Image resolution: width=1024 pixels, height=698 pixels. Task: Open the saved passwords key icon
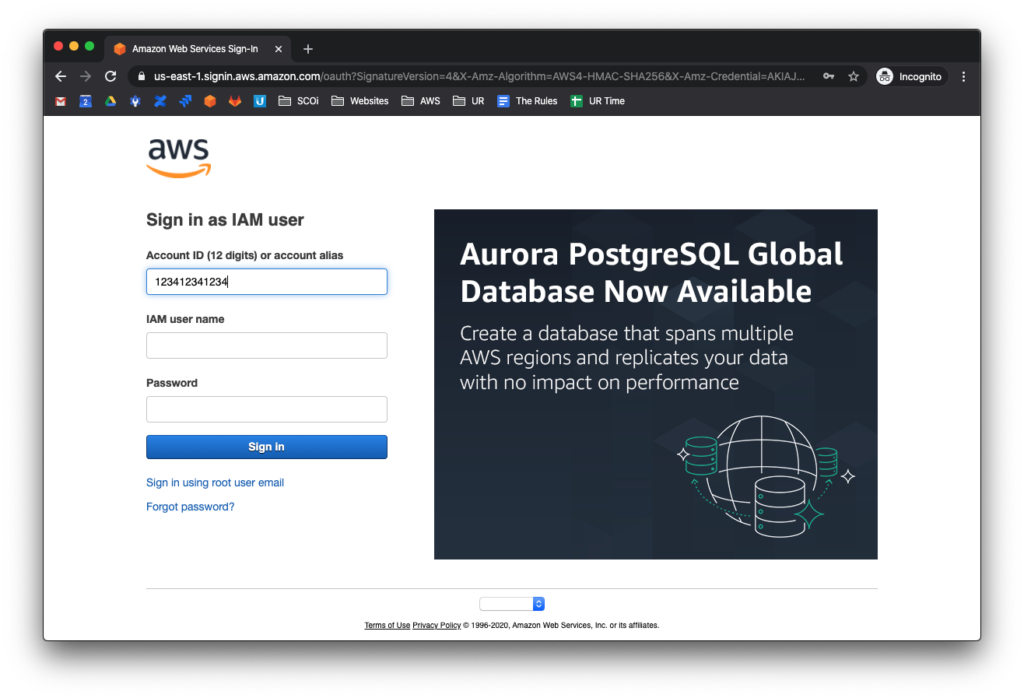pyautogui.click(x=828, y=76)
